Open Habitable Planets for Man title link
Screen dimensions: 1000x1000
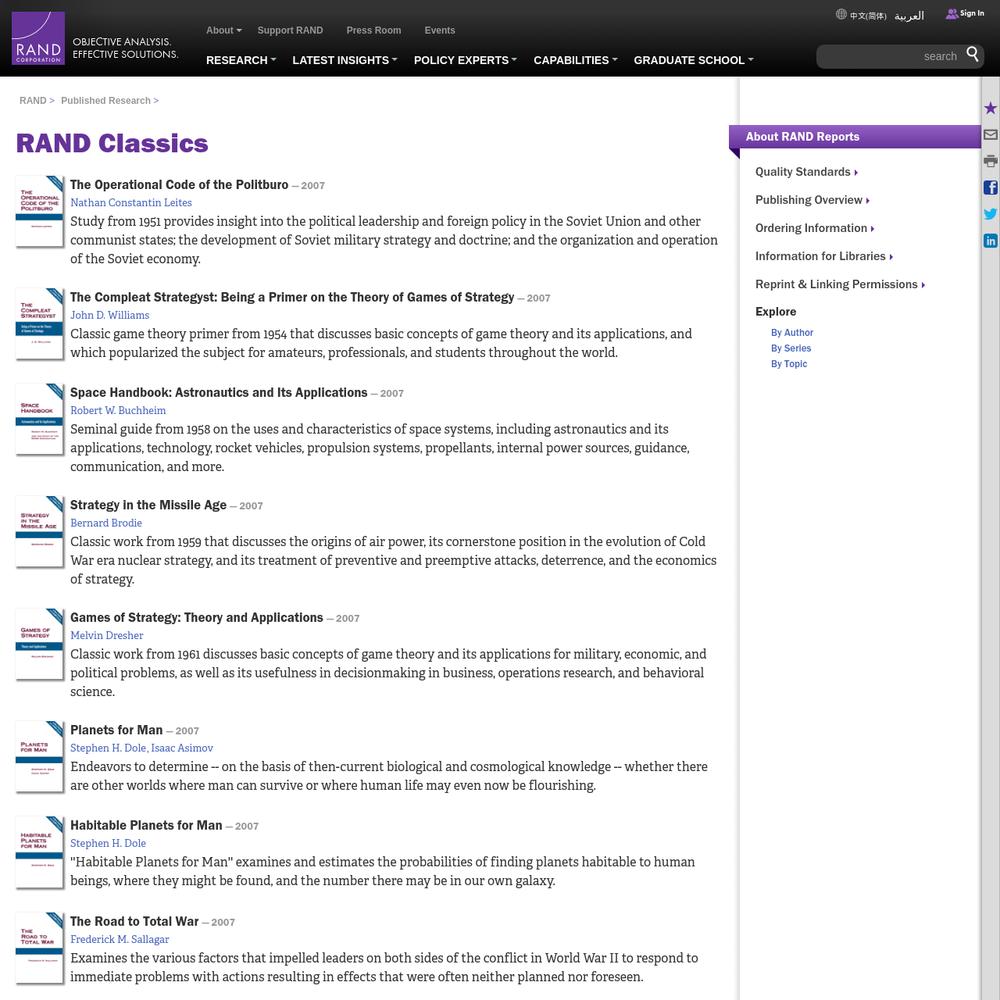point(146,825)
